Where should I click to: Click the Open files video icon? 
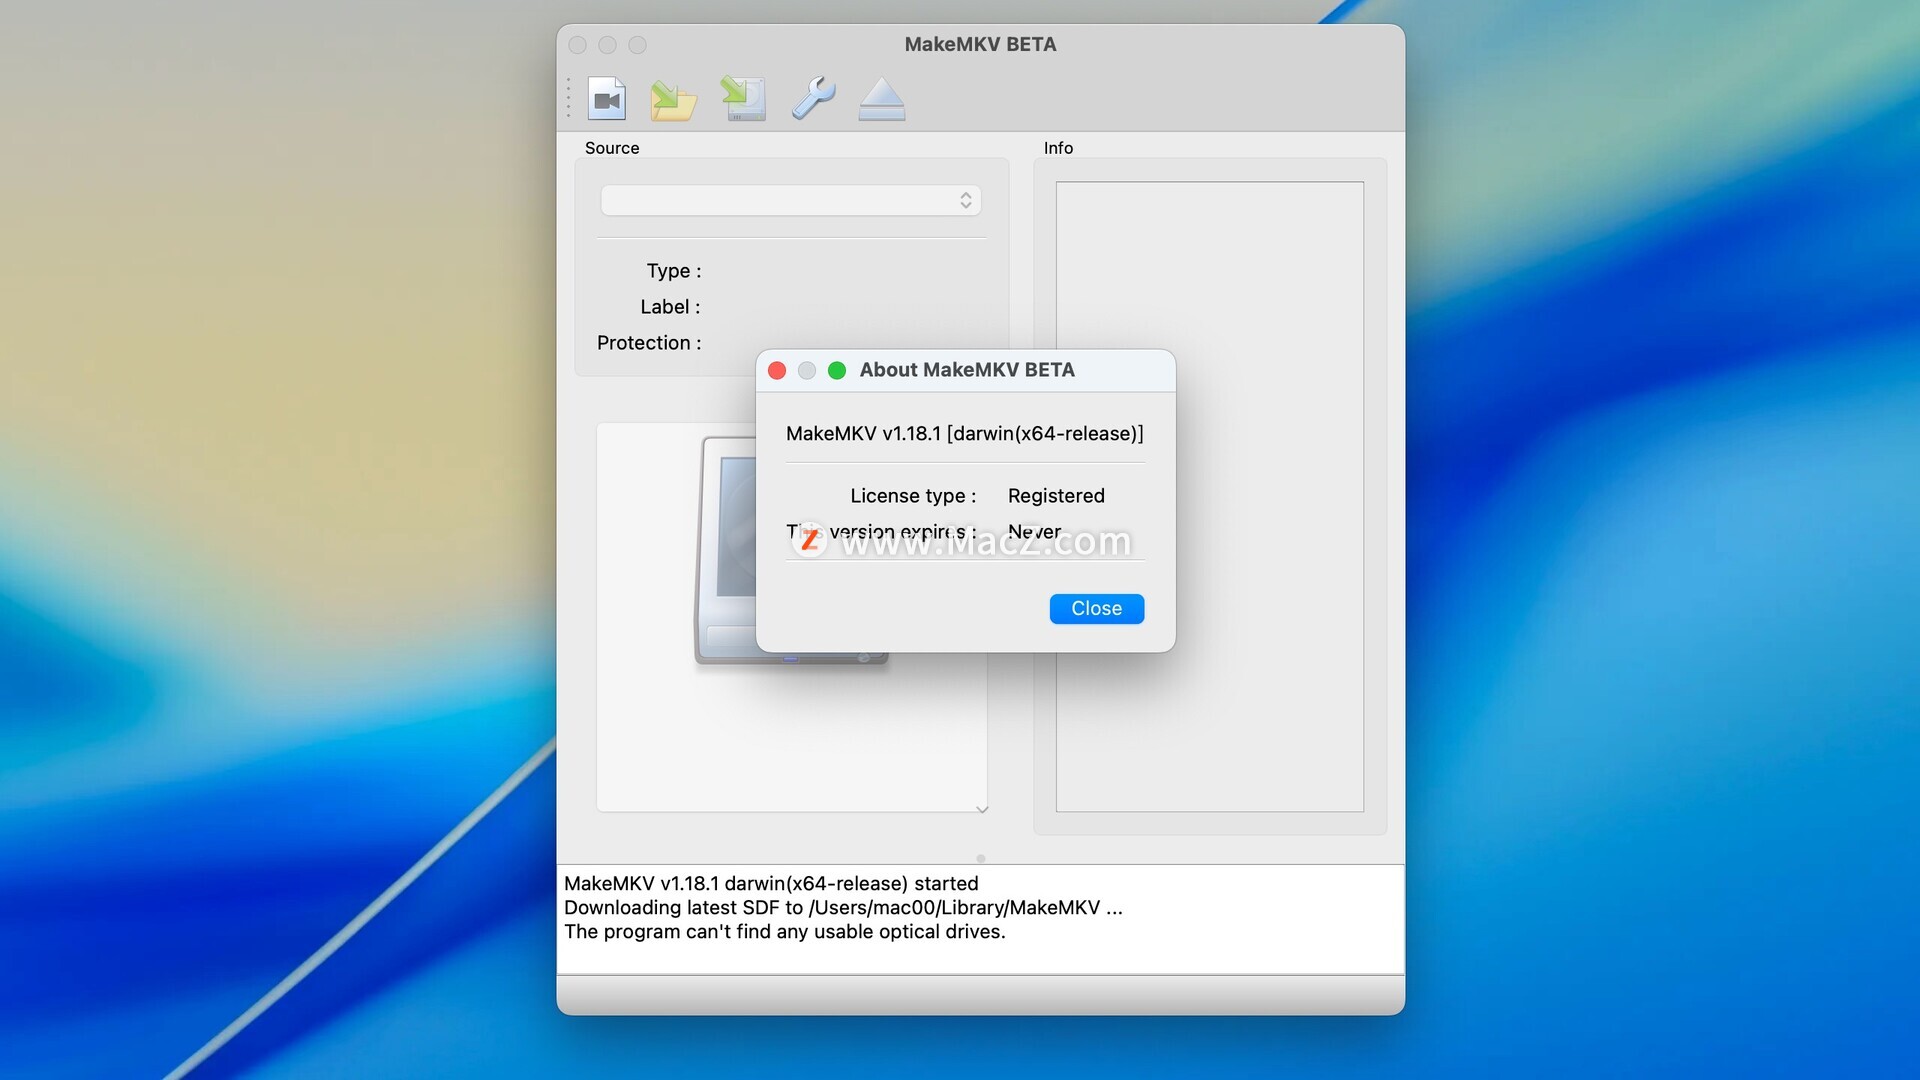point(607,99)
